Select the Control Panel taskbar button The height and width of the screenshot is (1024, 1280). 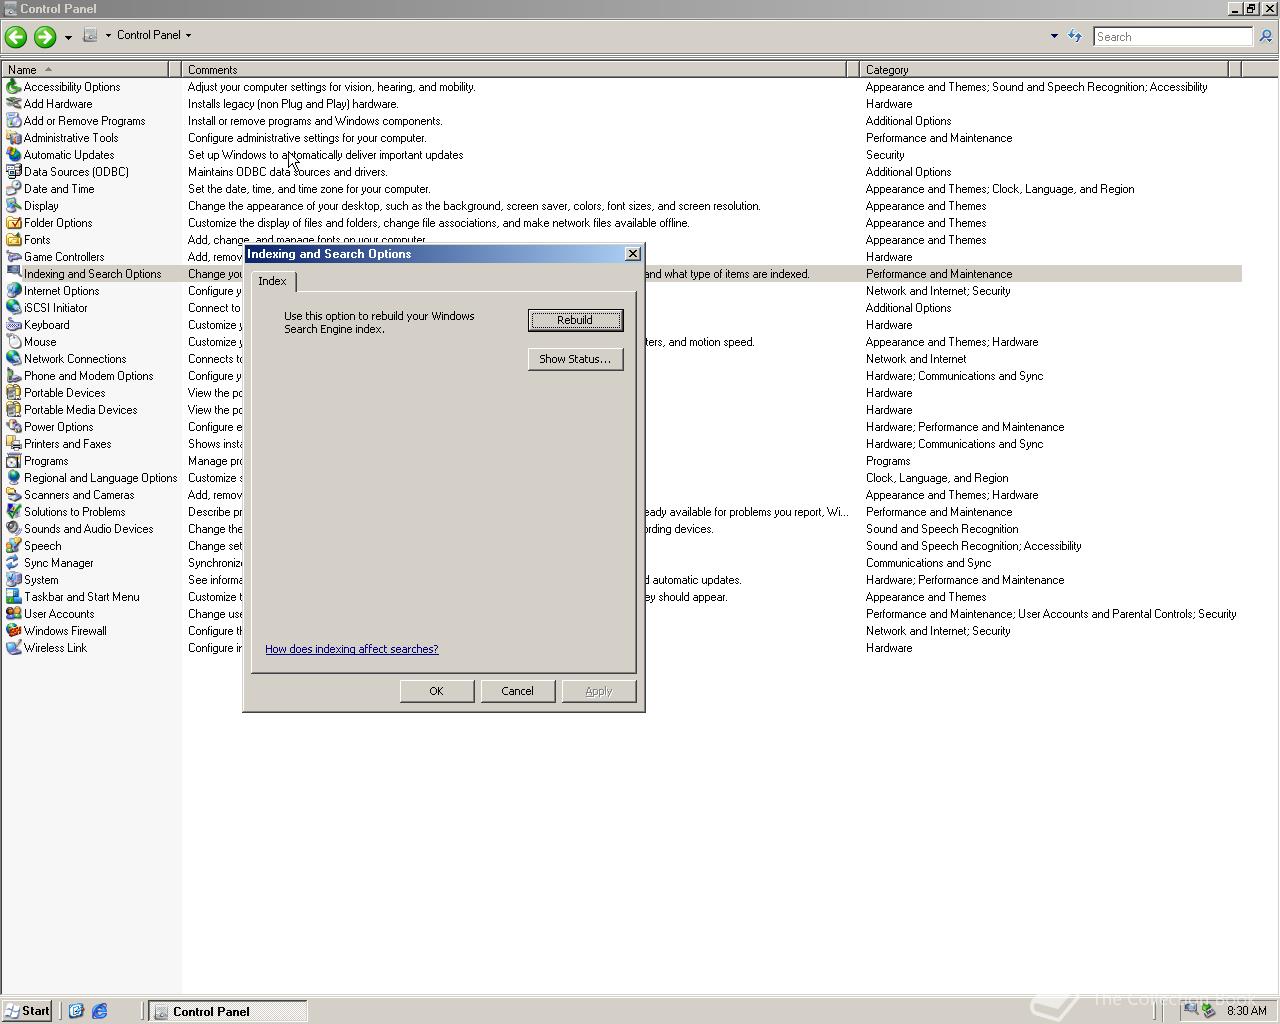coord(228,1011)
